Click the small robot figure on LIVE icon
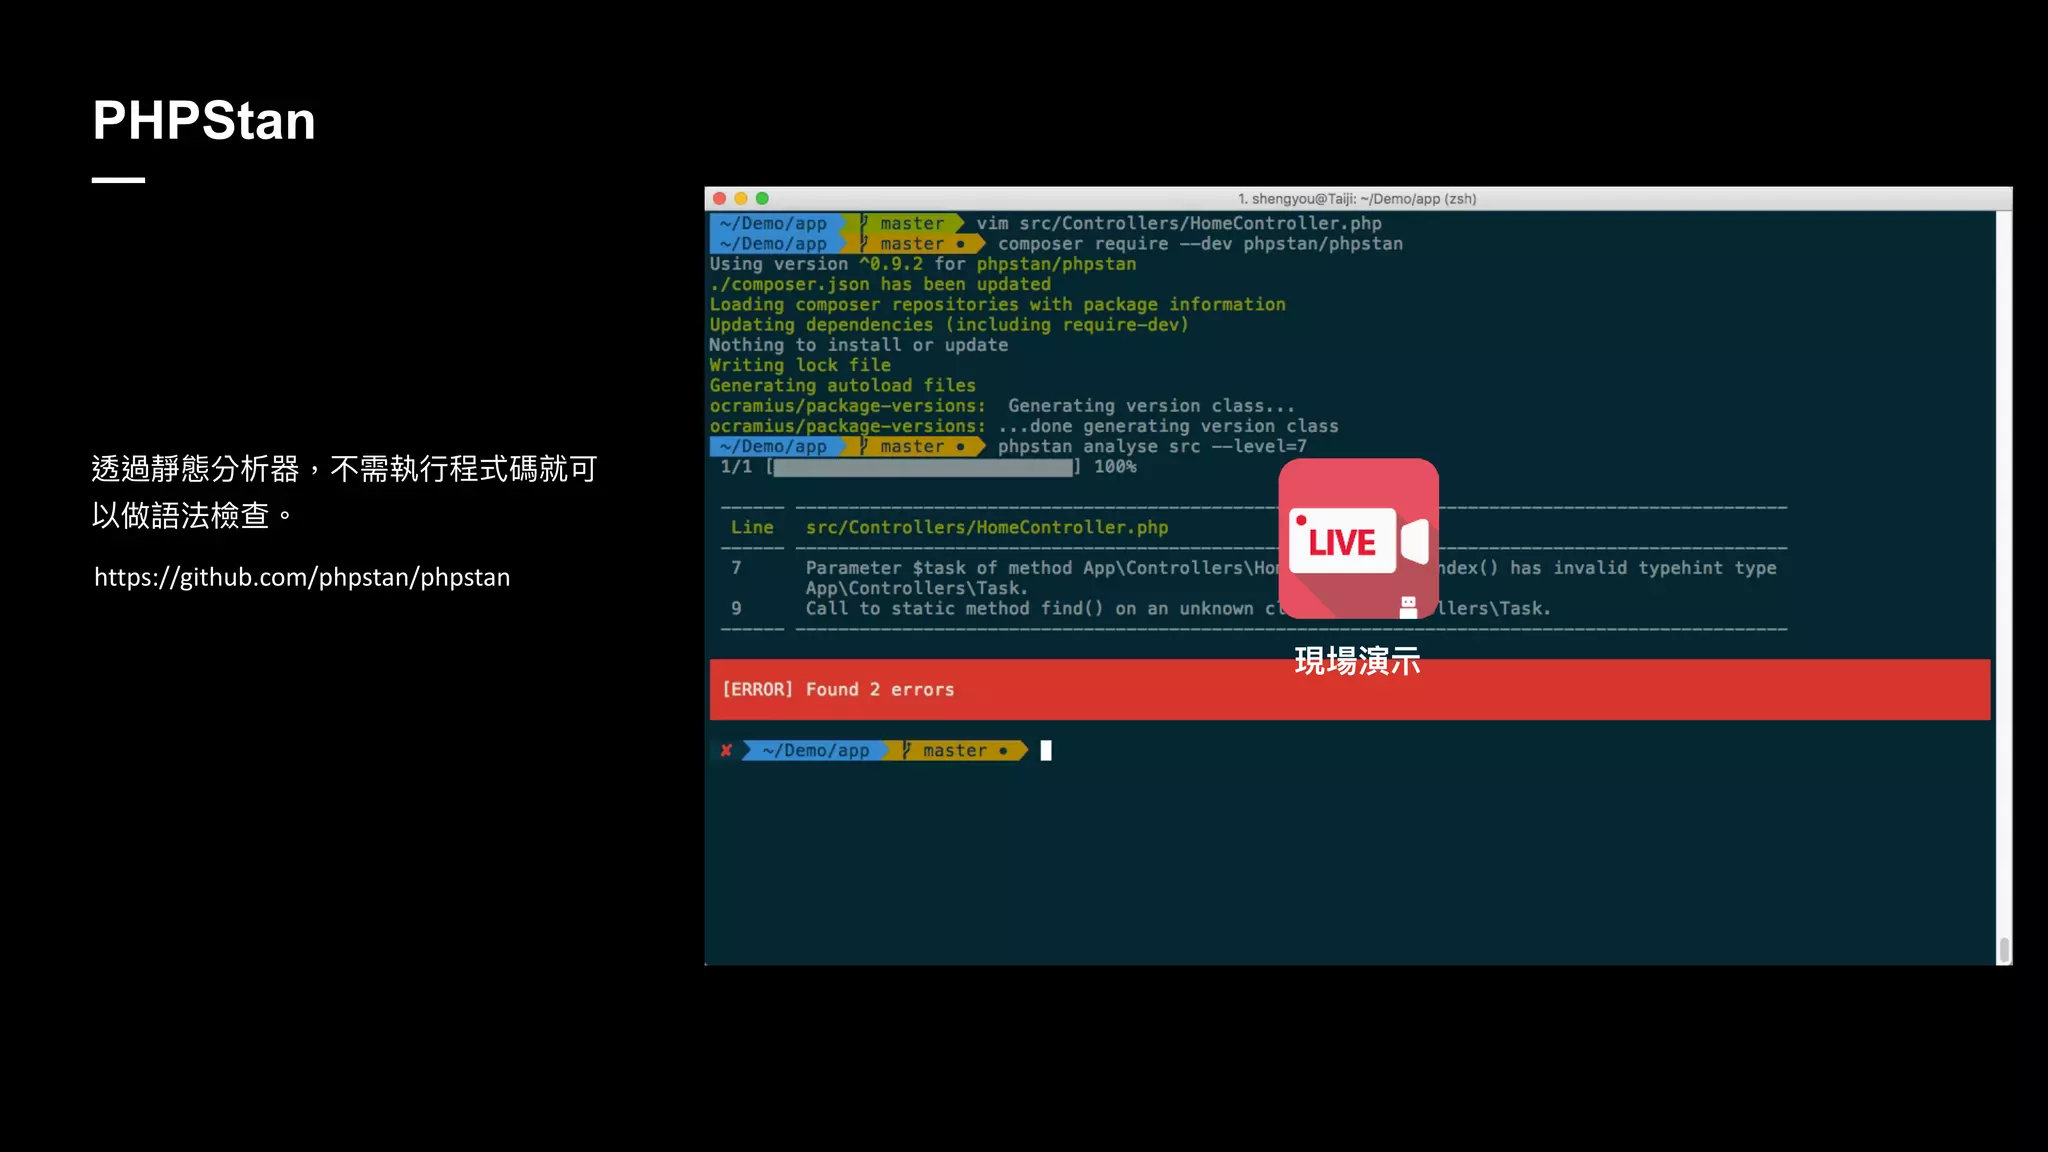This screenshot has width=2048, height=1152. coord(1408,606)
